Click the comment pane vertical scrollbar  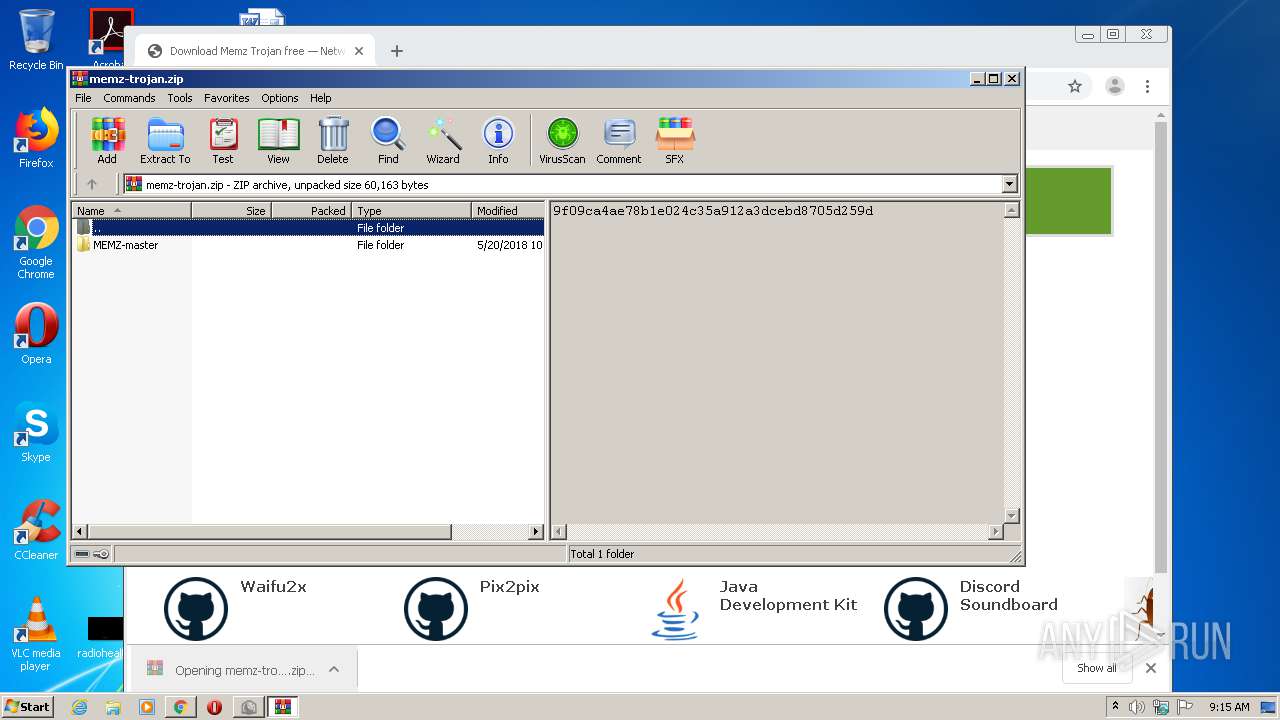click(1011, 363)
